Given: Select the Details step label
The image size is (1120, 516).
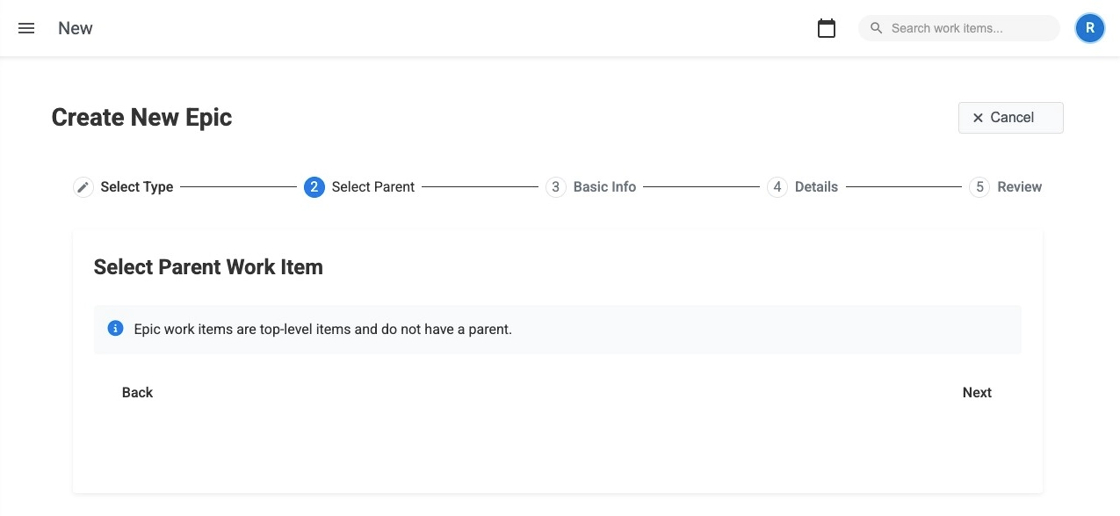Looking at the screenshot, I should point(816,187).
